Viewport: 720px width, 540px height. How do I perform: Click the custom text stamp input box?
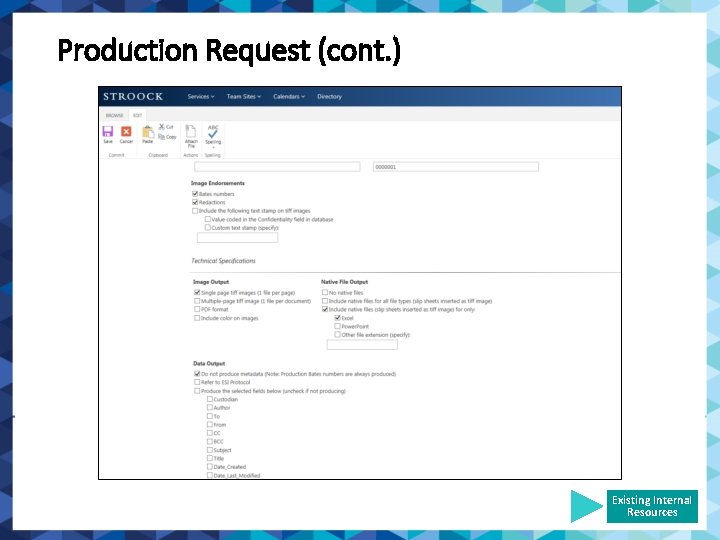click(237, 237)
